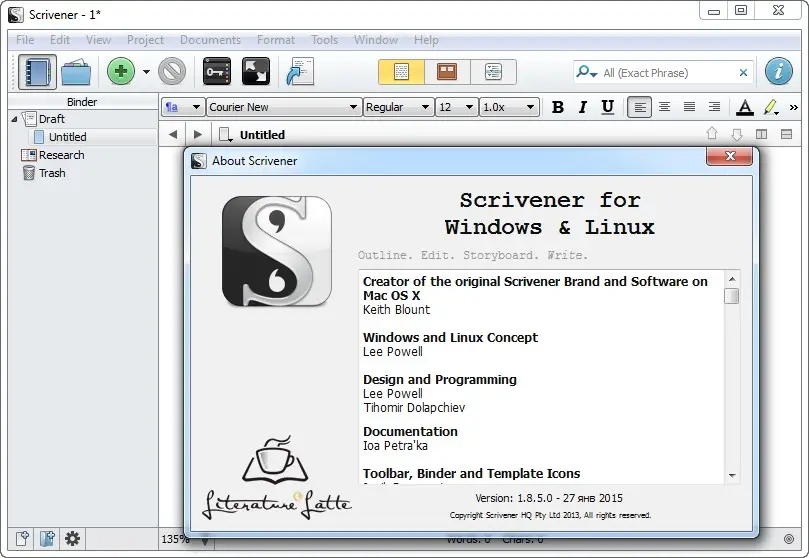Open the Help menu

tap(426, 40)
